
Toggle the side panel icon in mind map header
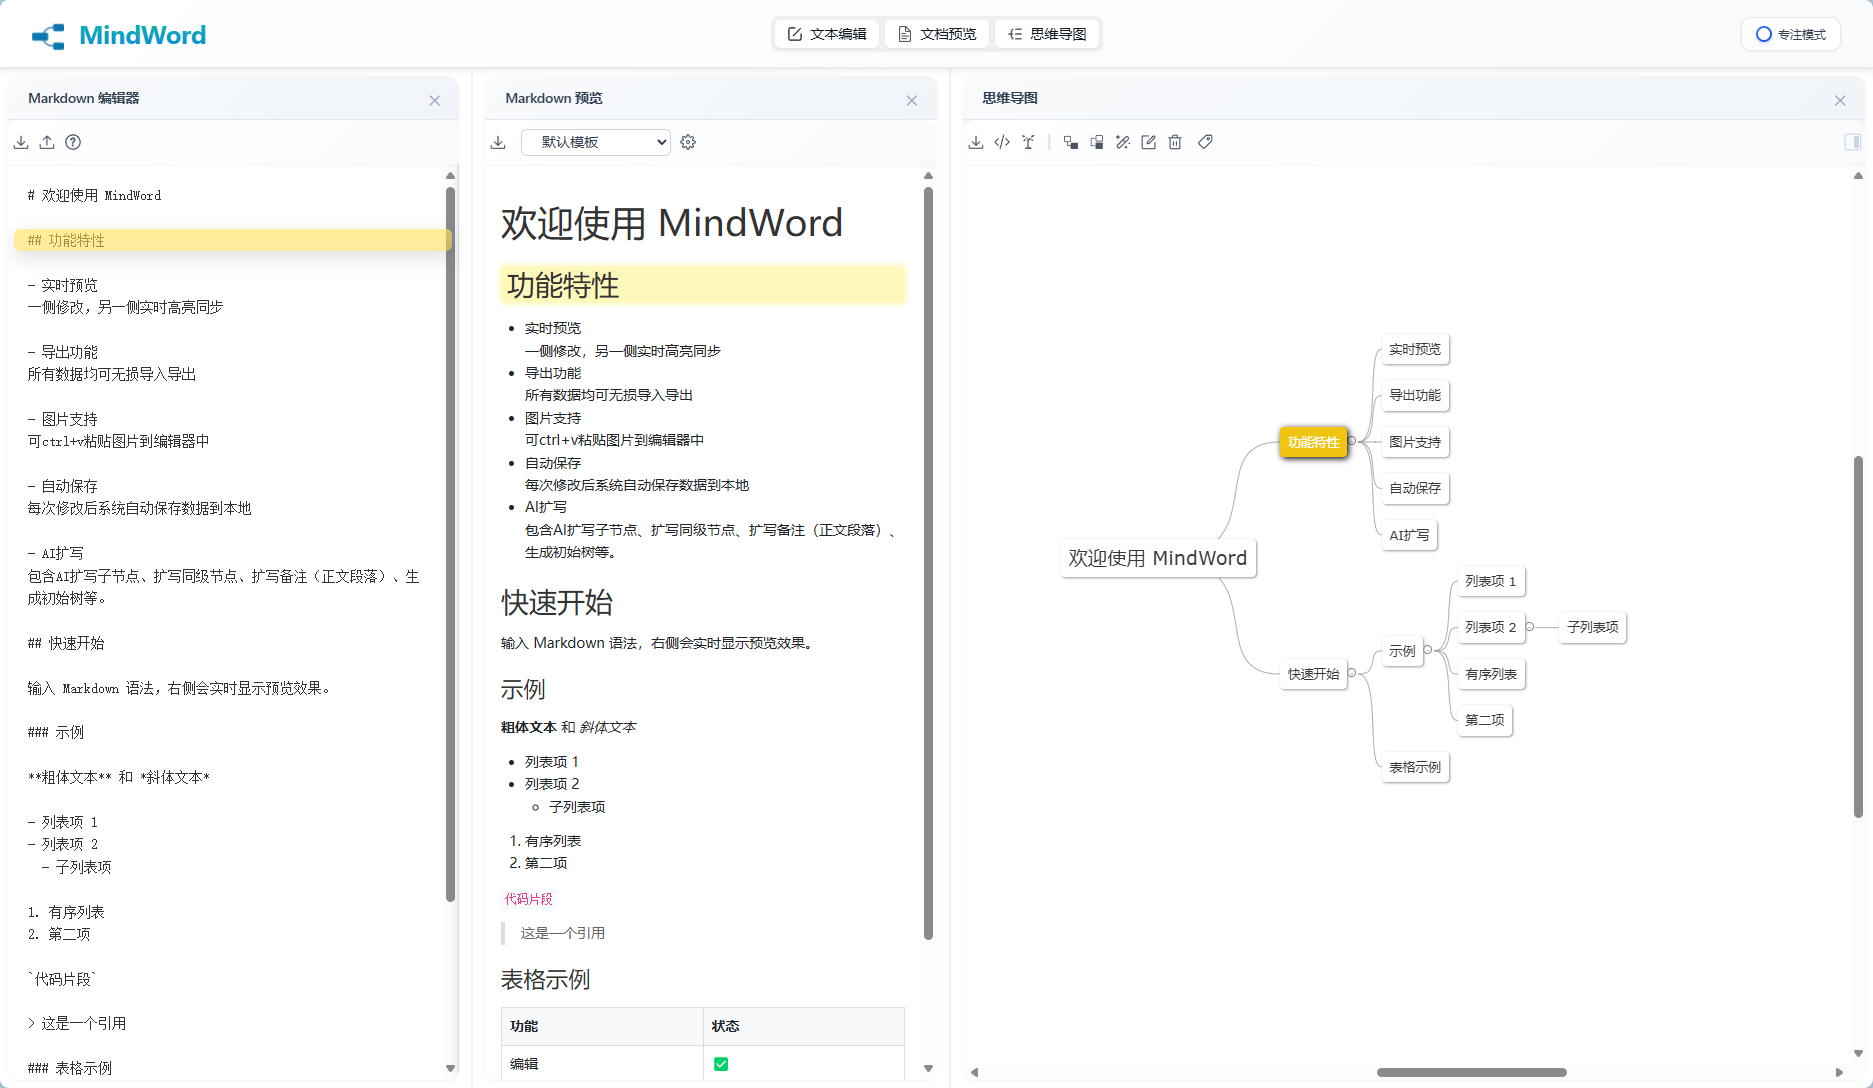tap(1852, 141)
